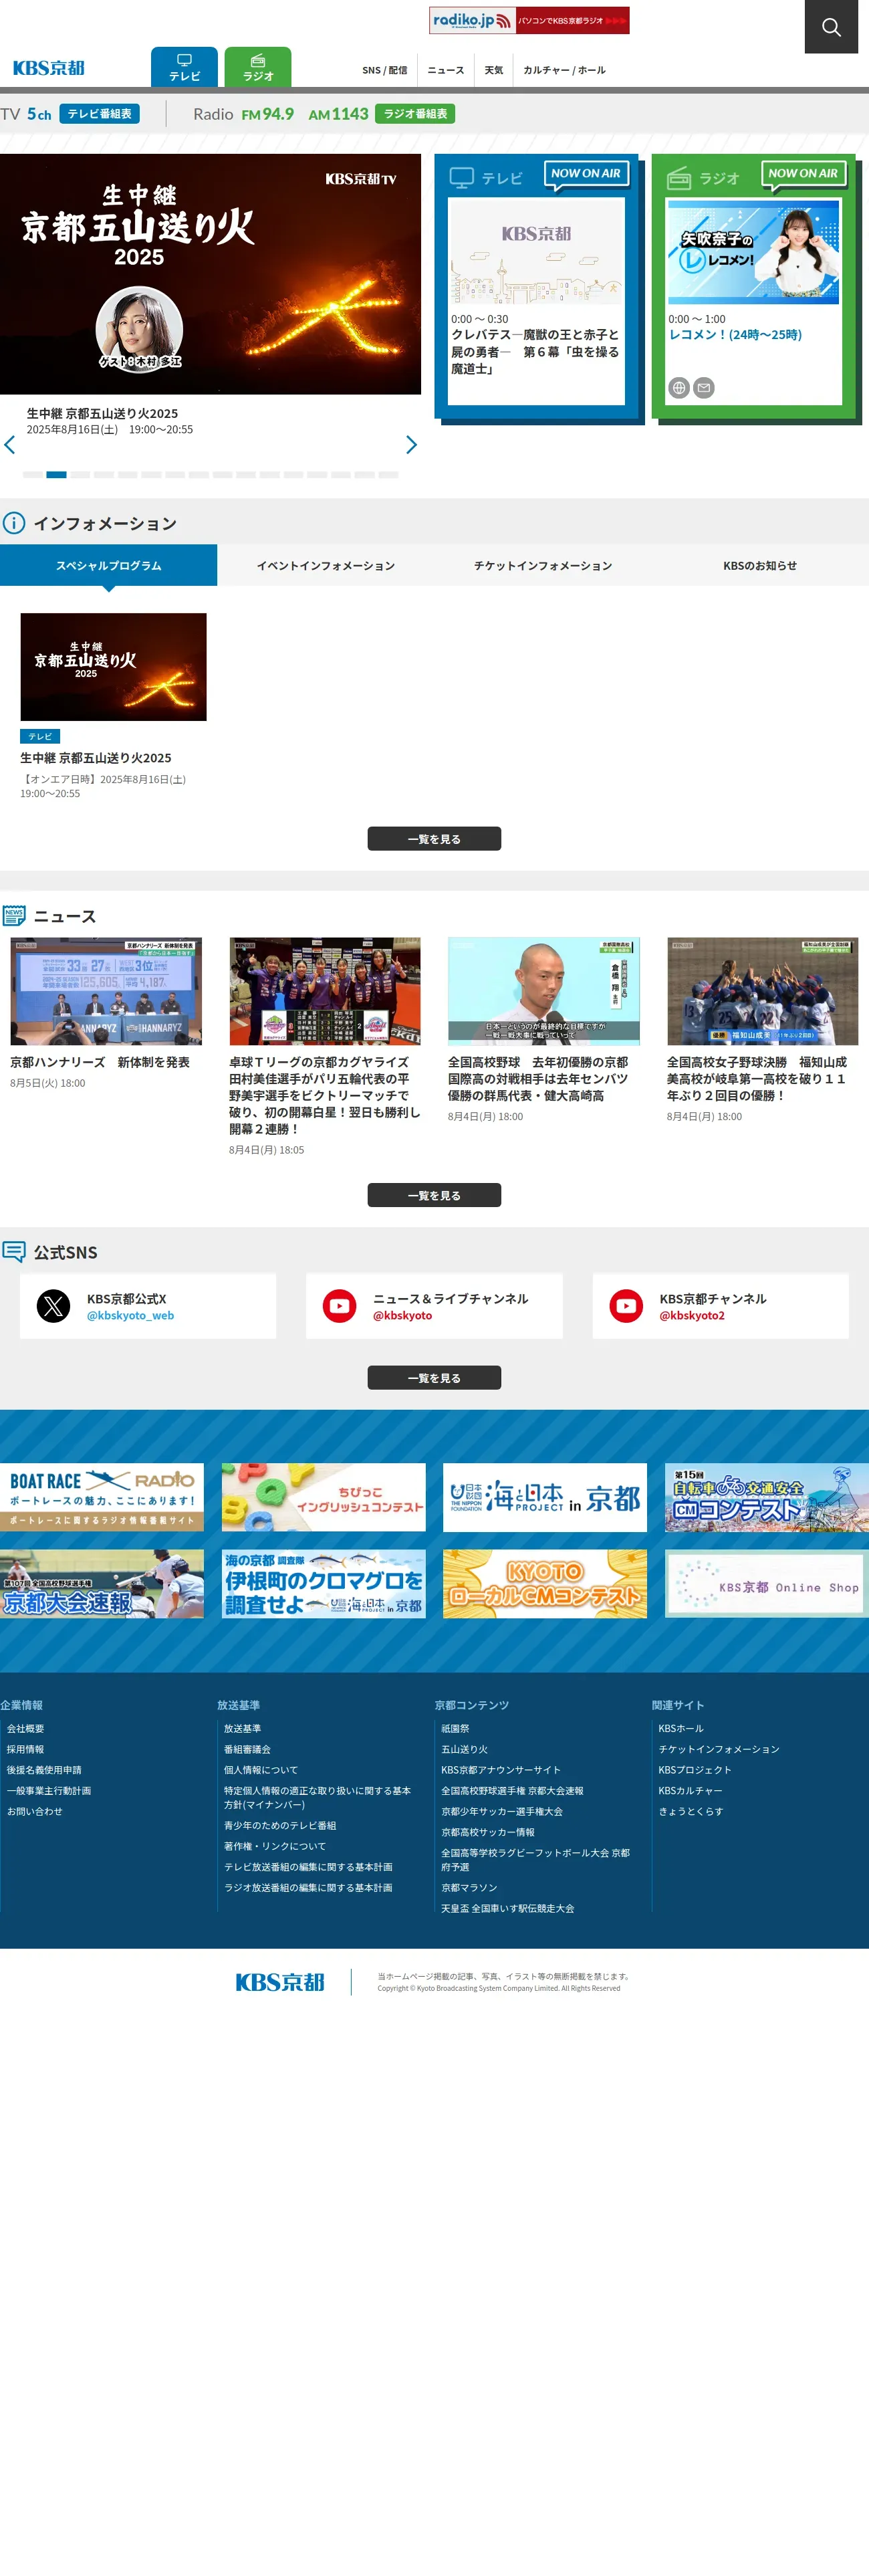The width and height of the screenshot is (869, 2576).
Task: Select the third carousel indicator bar
Action: pos(80,475)
